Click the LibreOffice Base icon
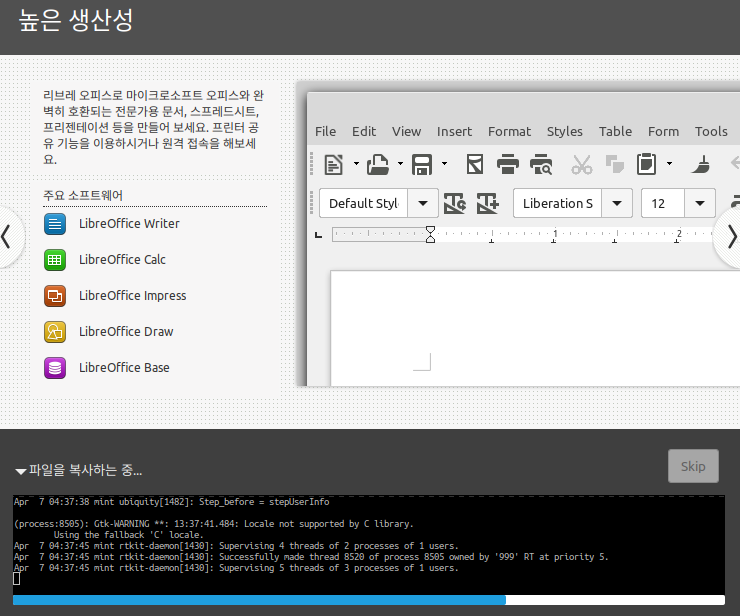The height and width of the screenshot is (616, 740). pos(55,368)
